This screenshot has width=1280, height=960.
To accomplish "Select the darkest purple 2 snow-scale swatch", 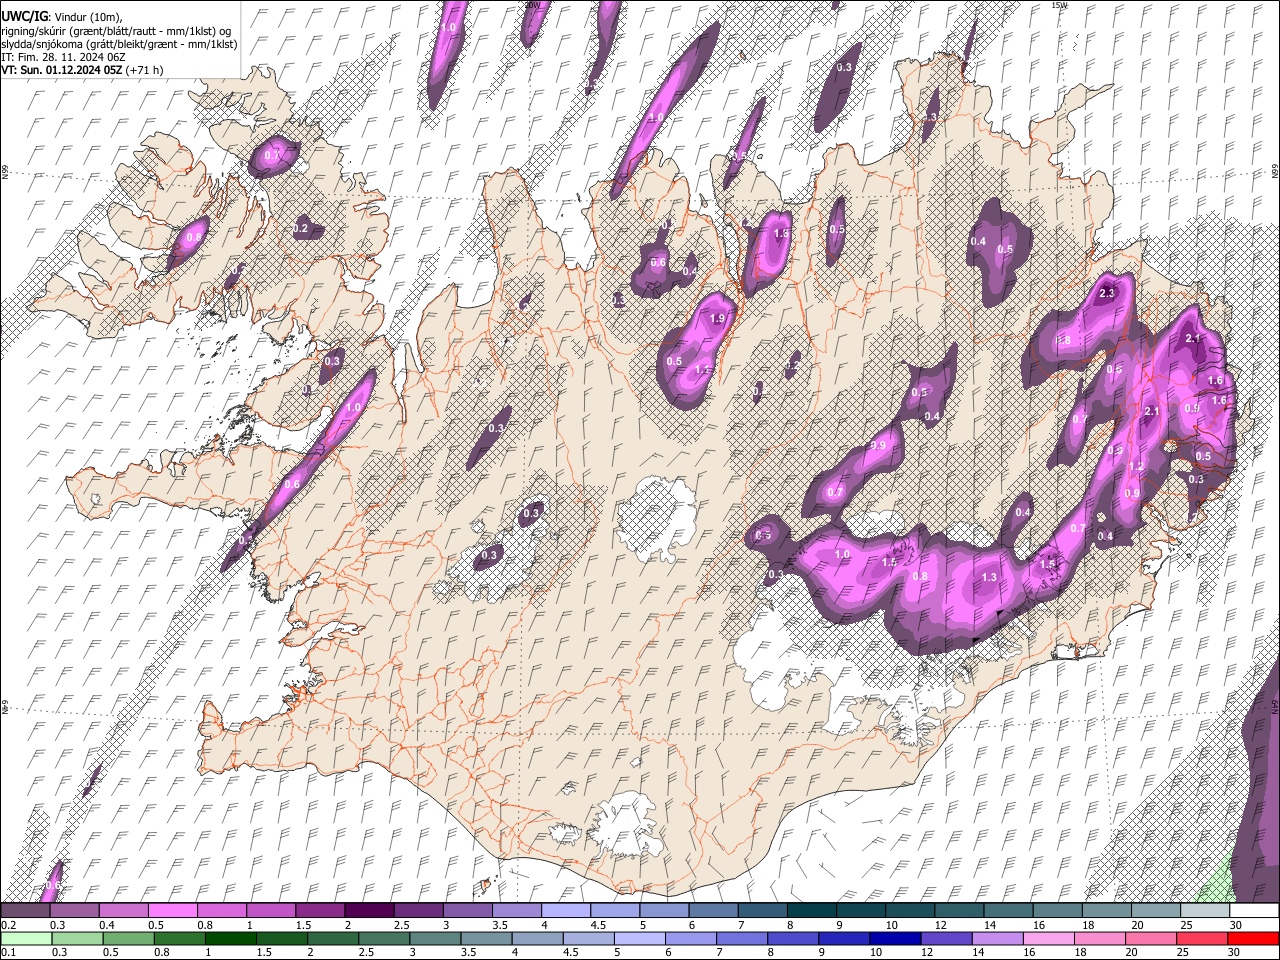I will click(x=370, y=910).
